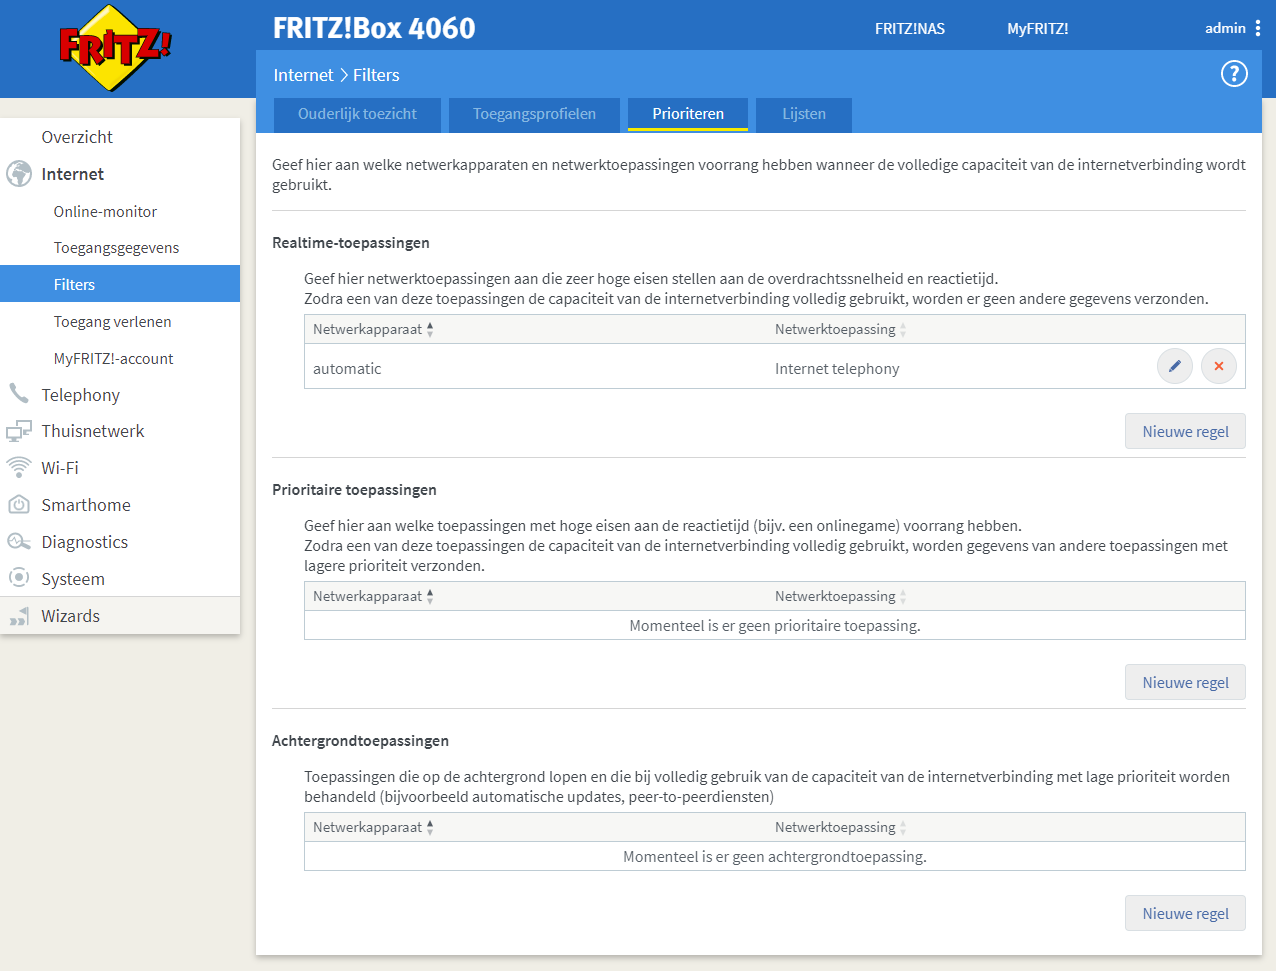Sort Prioritaire table by Netwerktoepassing arrows

903,596
